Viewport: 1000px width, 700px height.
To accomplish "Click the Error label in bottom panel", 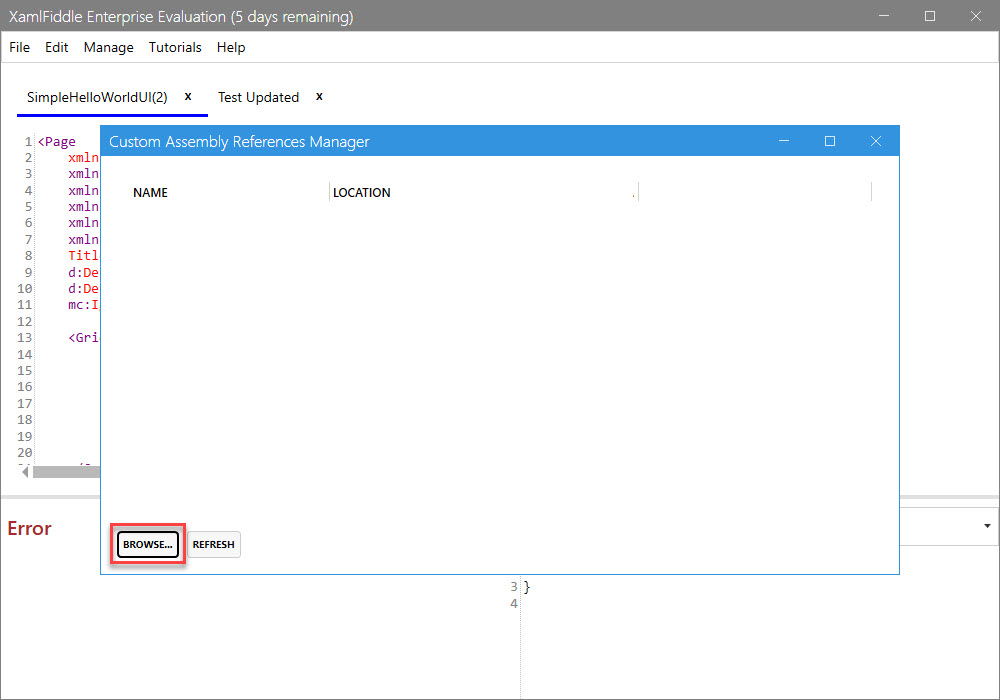I will (29, 529).
